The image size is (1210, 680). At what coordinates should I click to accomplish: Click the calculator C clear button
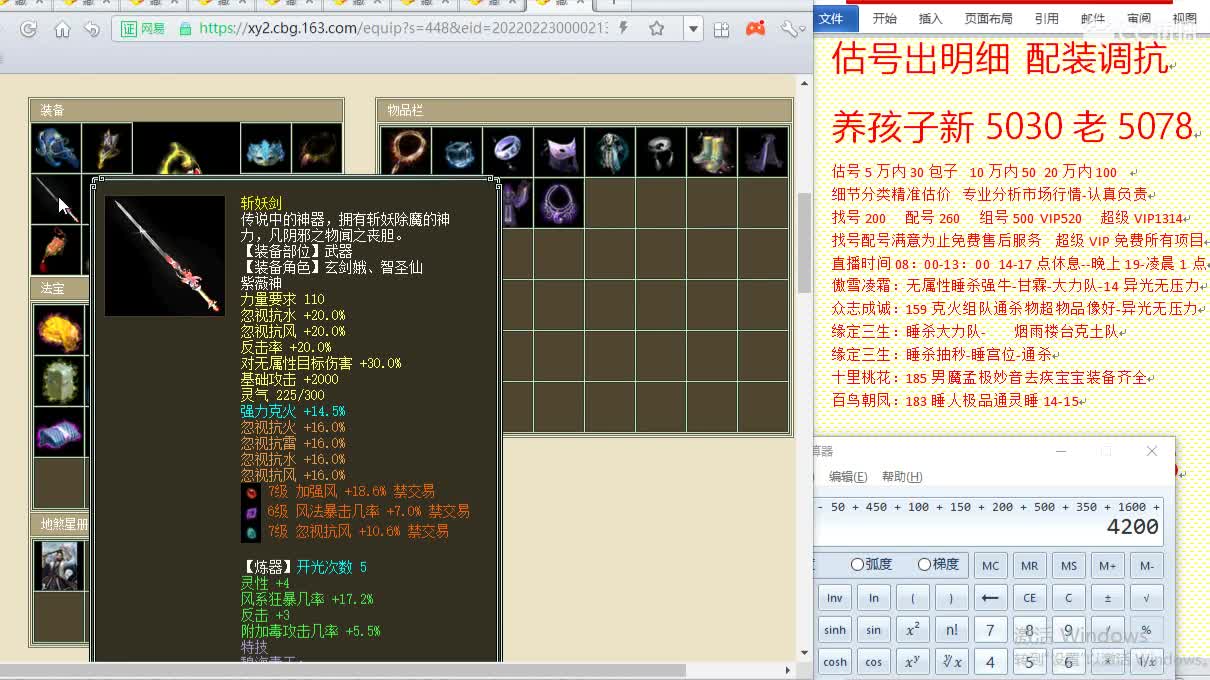[x=1068, y=598]
